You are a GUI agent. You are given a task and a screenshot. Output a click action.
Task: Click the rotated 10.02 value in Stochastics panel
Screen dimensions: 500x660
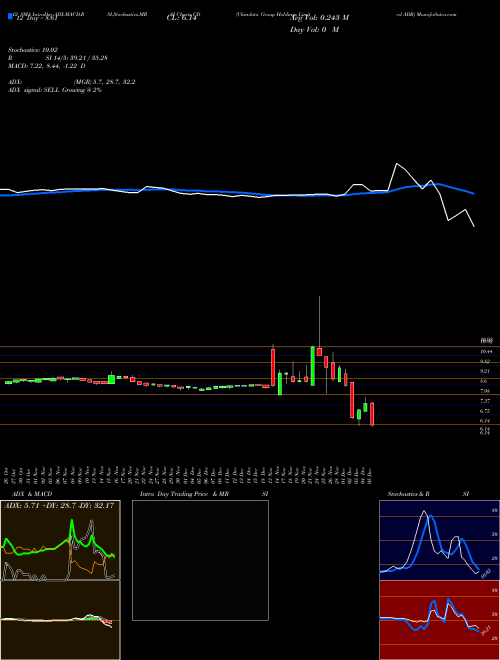tap(486, 573)
